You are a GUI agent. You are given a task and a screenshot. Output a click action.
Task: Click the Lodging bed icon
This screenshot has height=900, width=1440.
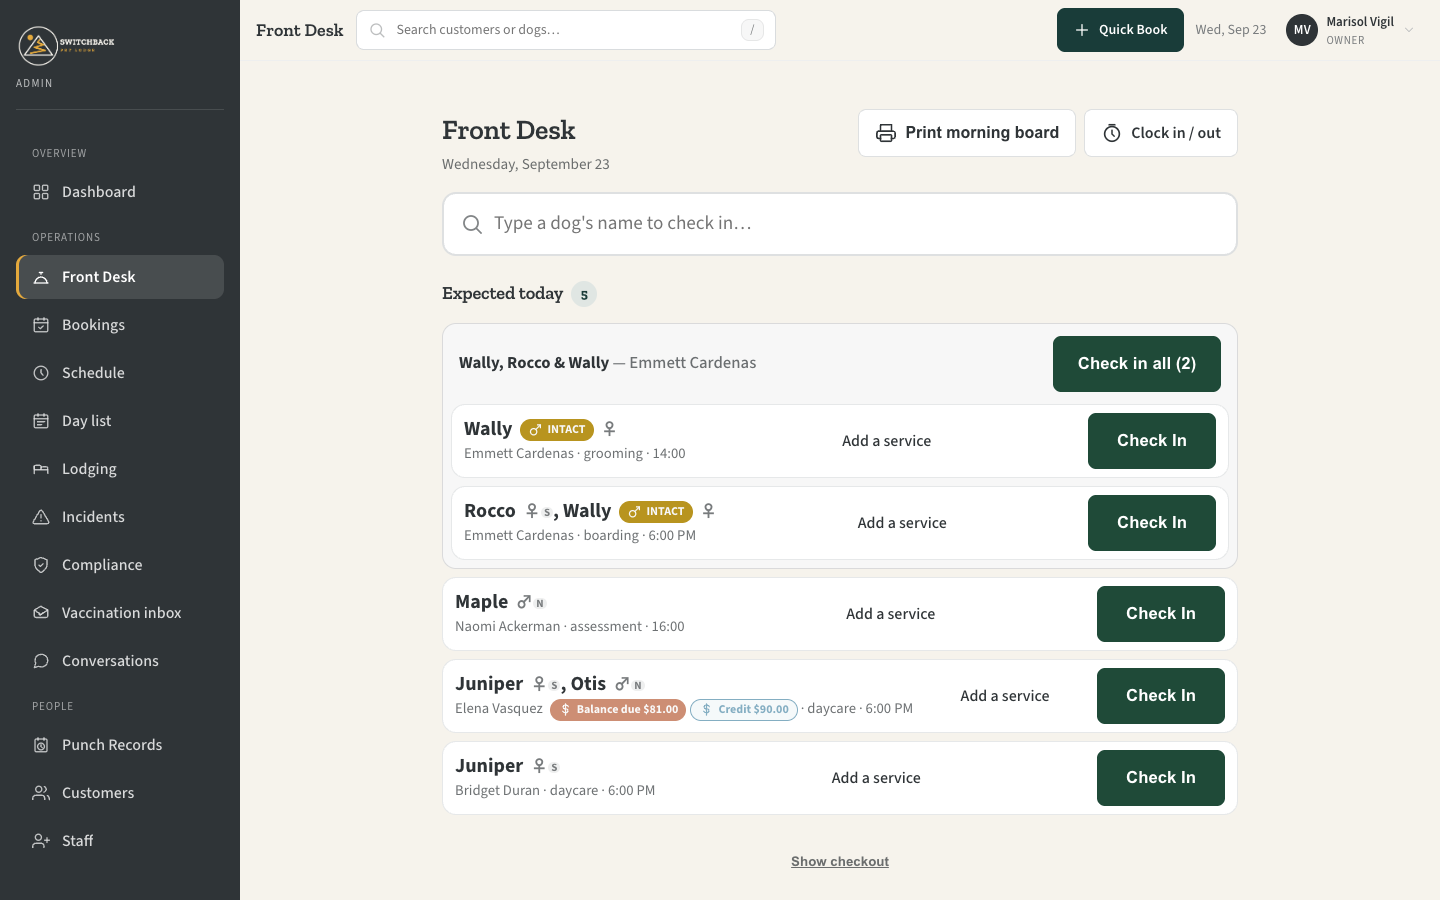tap(41, 469)
